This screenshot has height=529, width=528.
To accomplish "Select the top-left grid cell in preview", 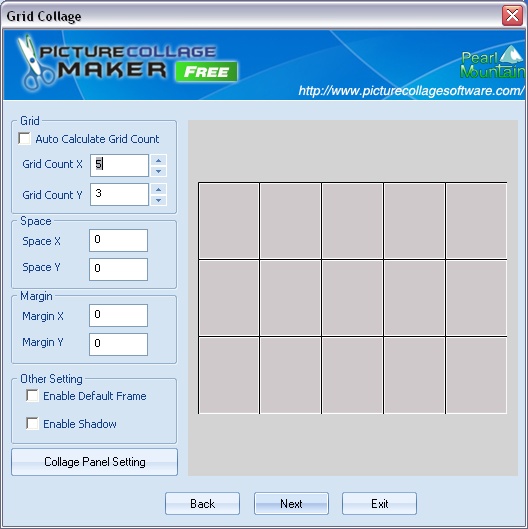I will [x=229, y=221].
